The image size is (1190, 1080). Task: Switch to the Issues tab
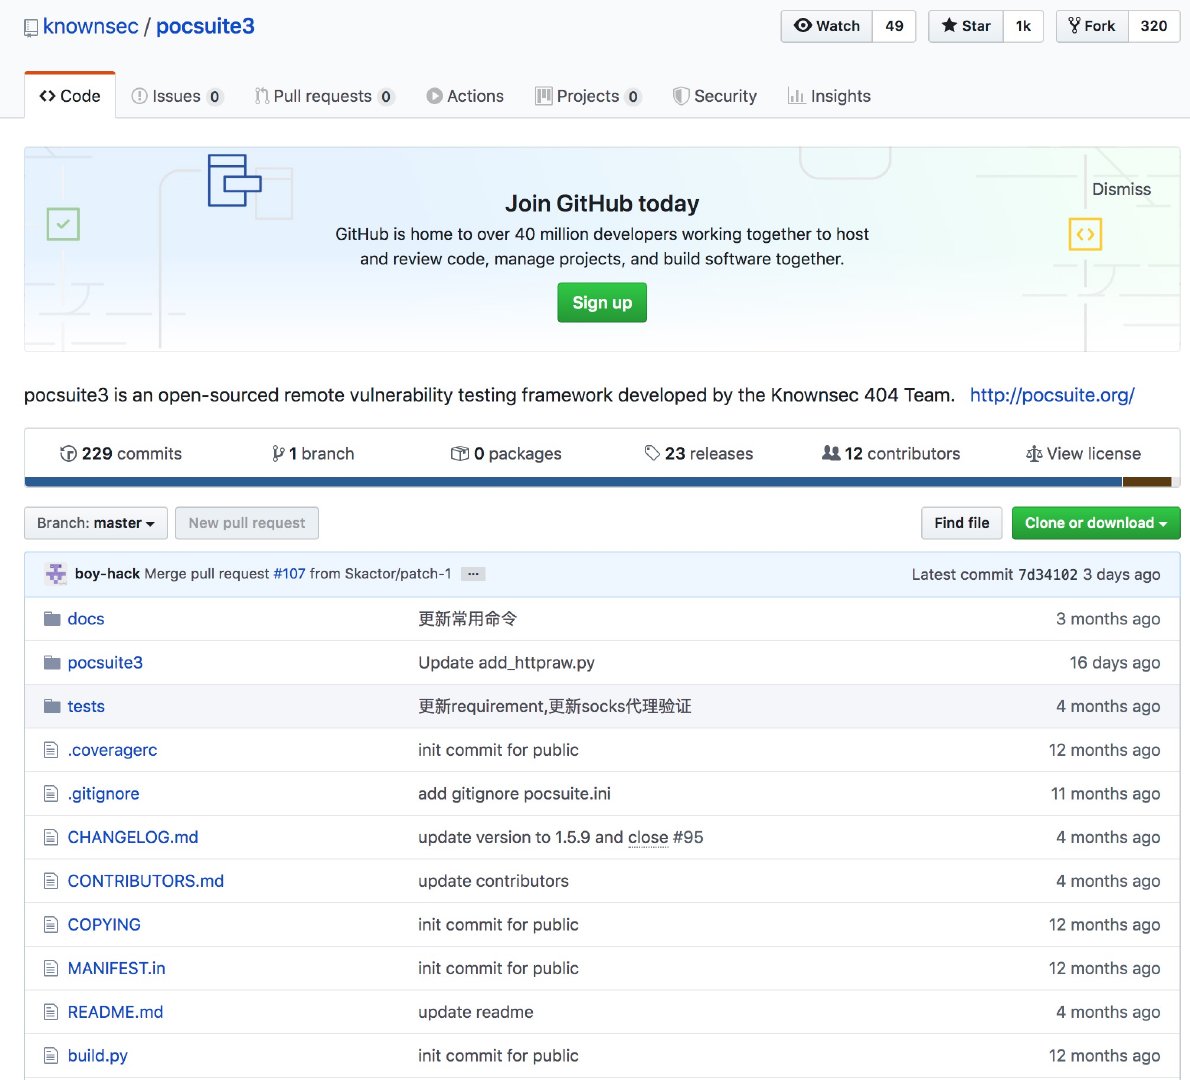coord(177,96)
